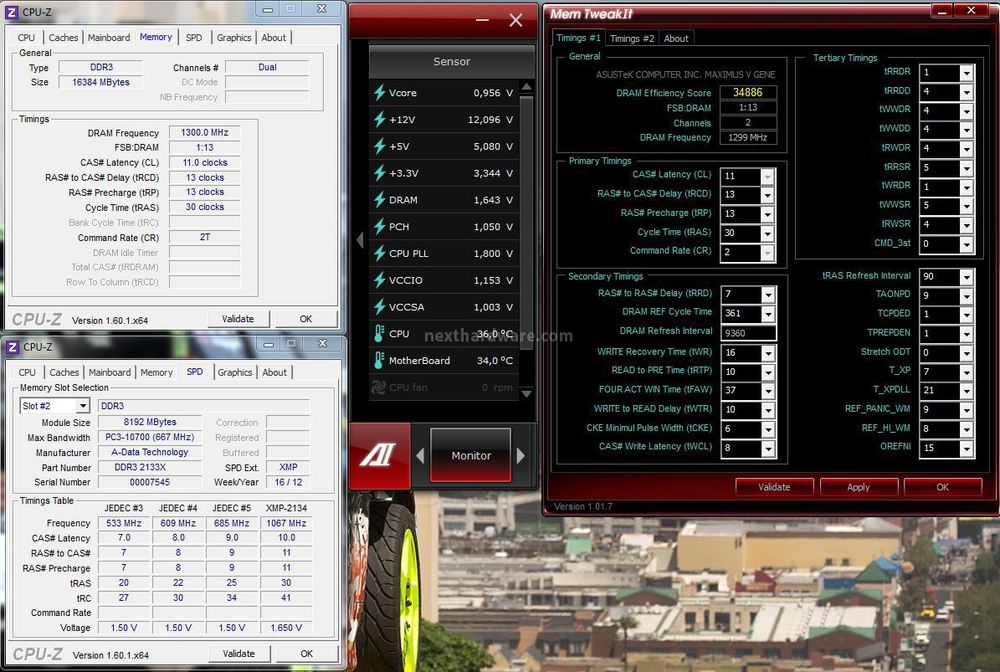The width and height of the screenshot is (1000, 672).
Task: Click Validate in Mem TweakIt
Action: [774, 487]
